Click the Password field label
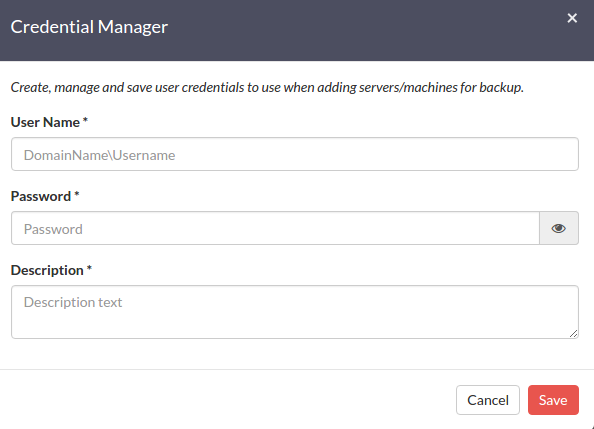This screenshot has height=429, width=594. tap(41, 196)
